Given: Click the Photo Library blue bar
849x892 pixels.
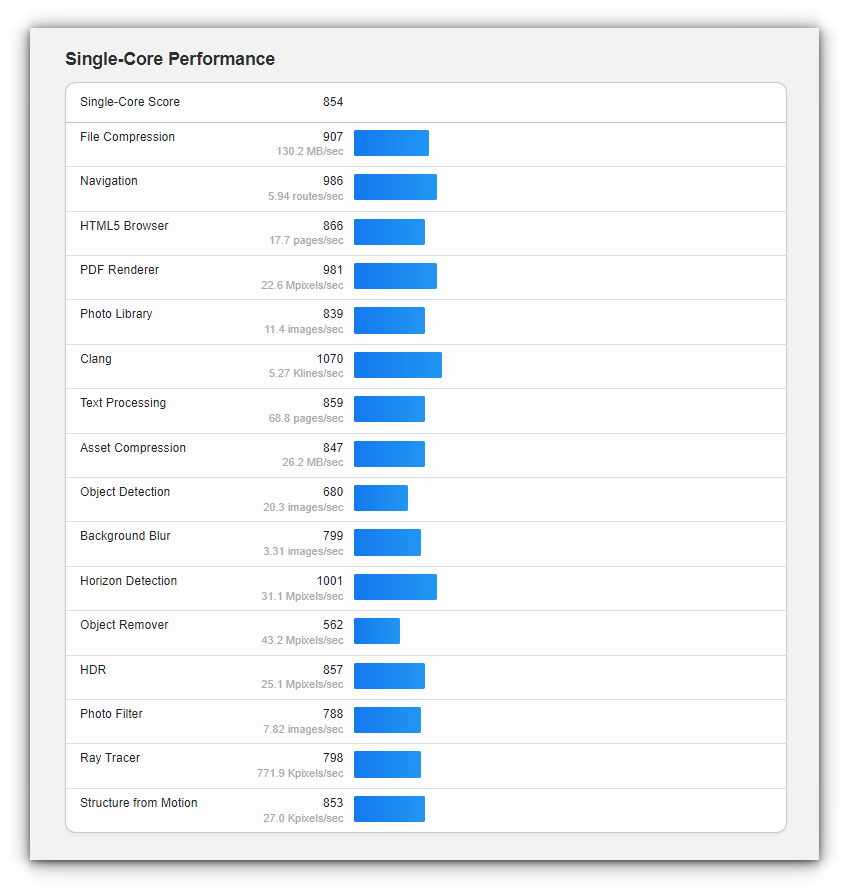Looking at the screenshot, I should coord(389,320).
